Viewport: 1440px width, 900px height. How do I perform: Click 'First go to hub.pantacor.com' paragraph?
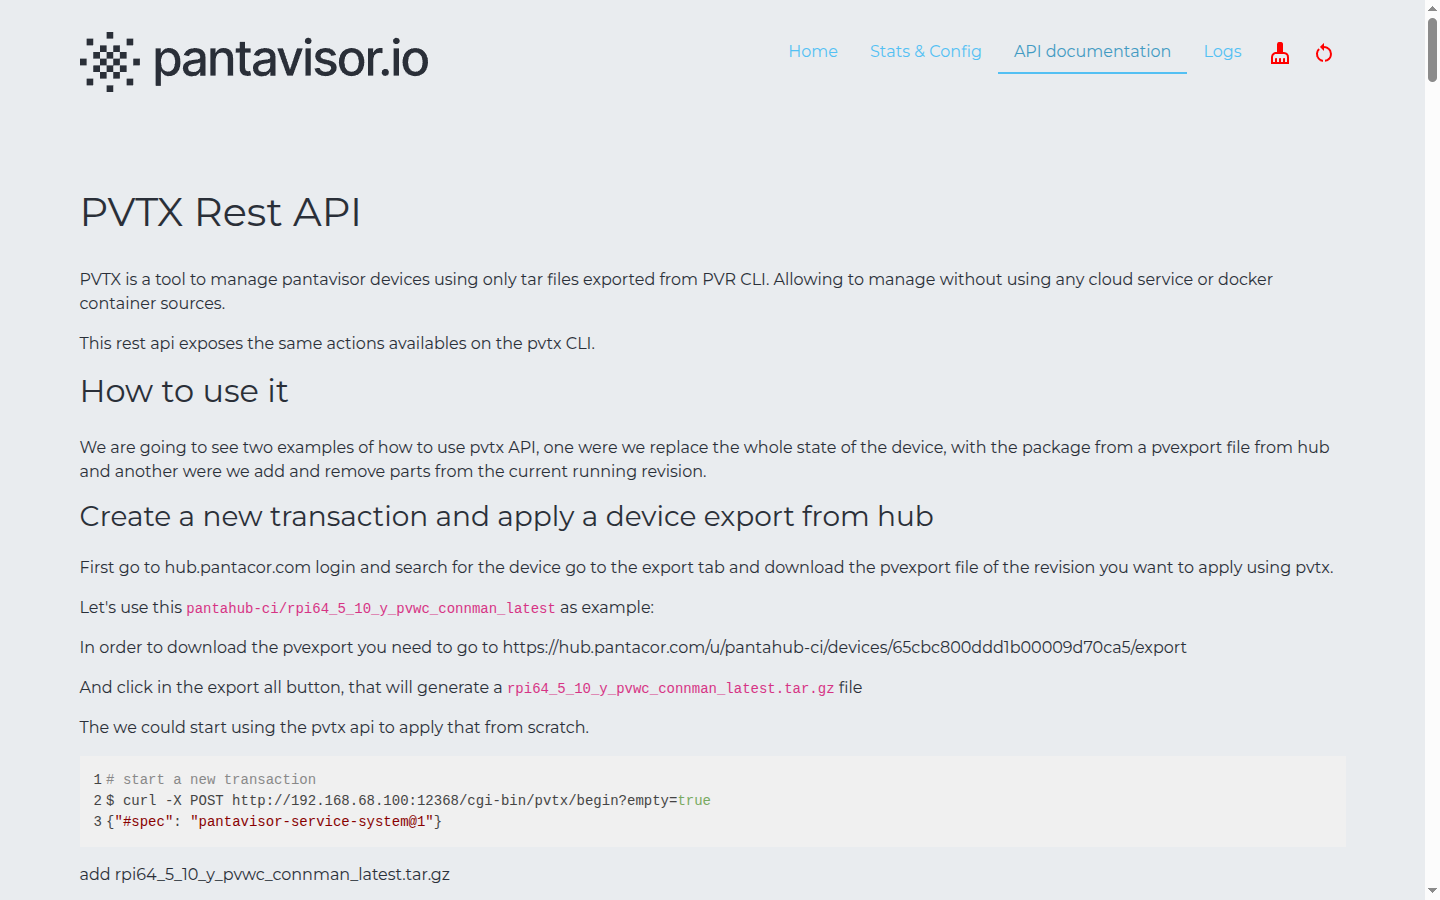[706, 567]
